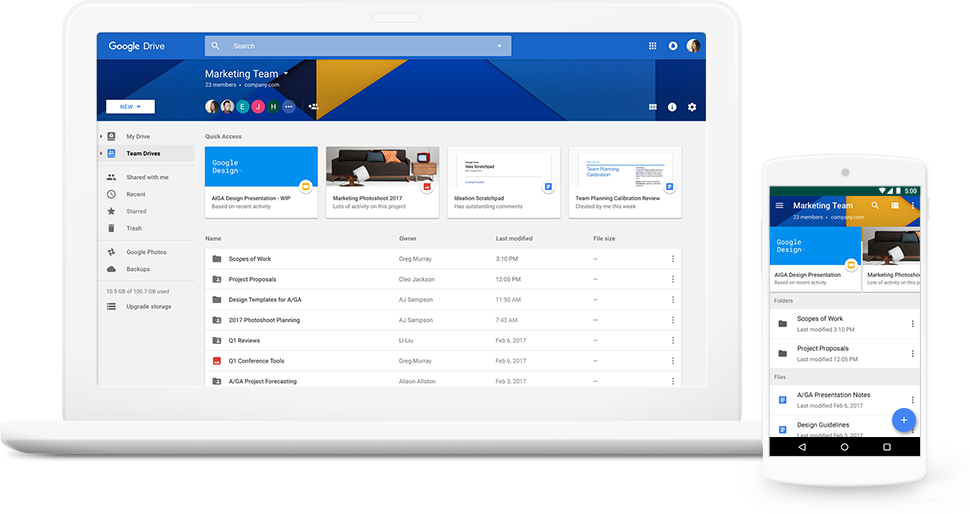This screenshot has height=514, width=970.
Task: Open Project Proposals row in desktop list
Action: pos(443,279)
